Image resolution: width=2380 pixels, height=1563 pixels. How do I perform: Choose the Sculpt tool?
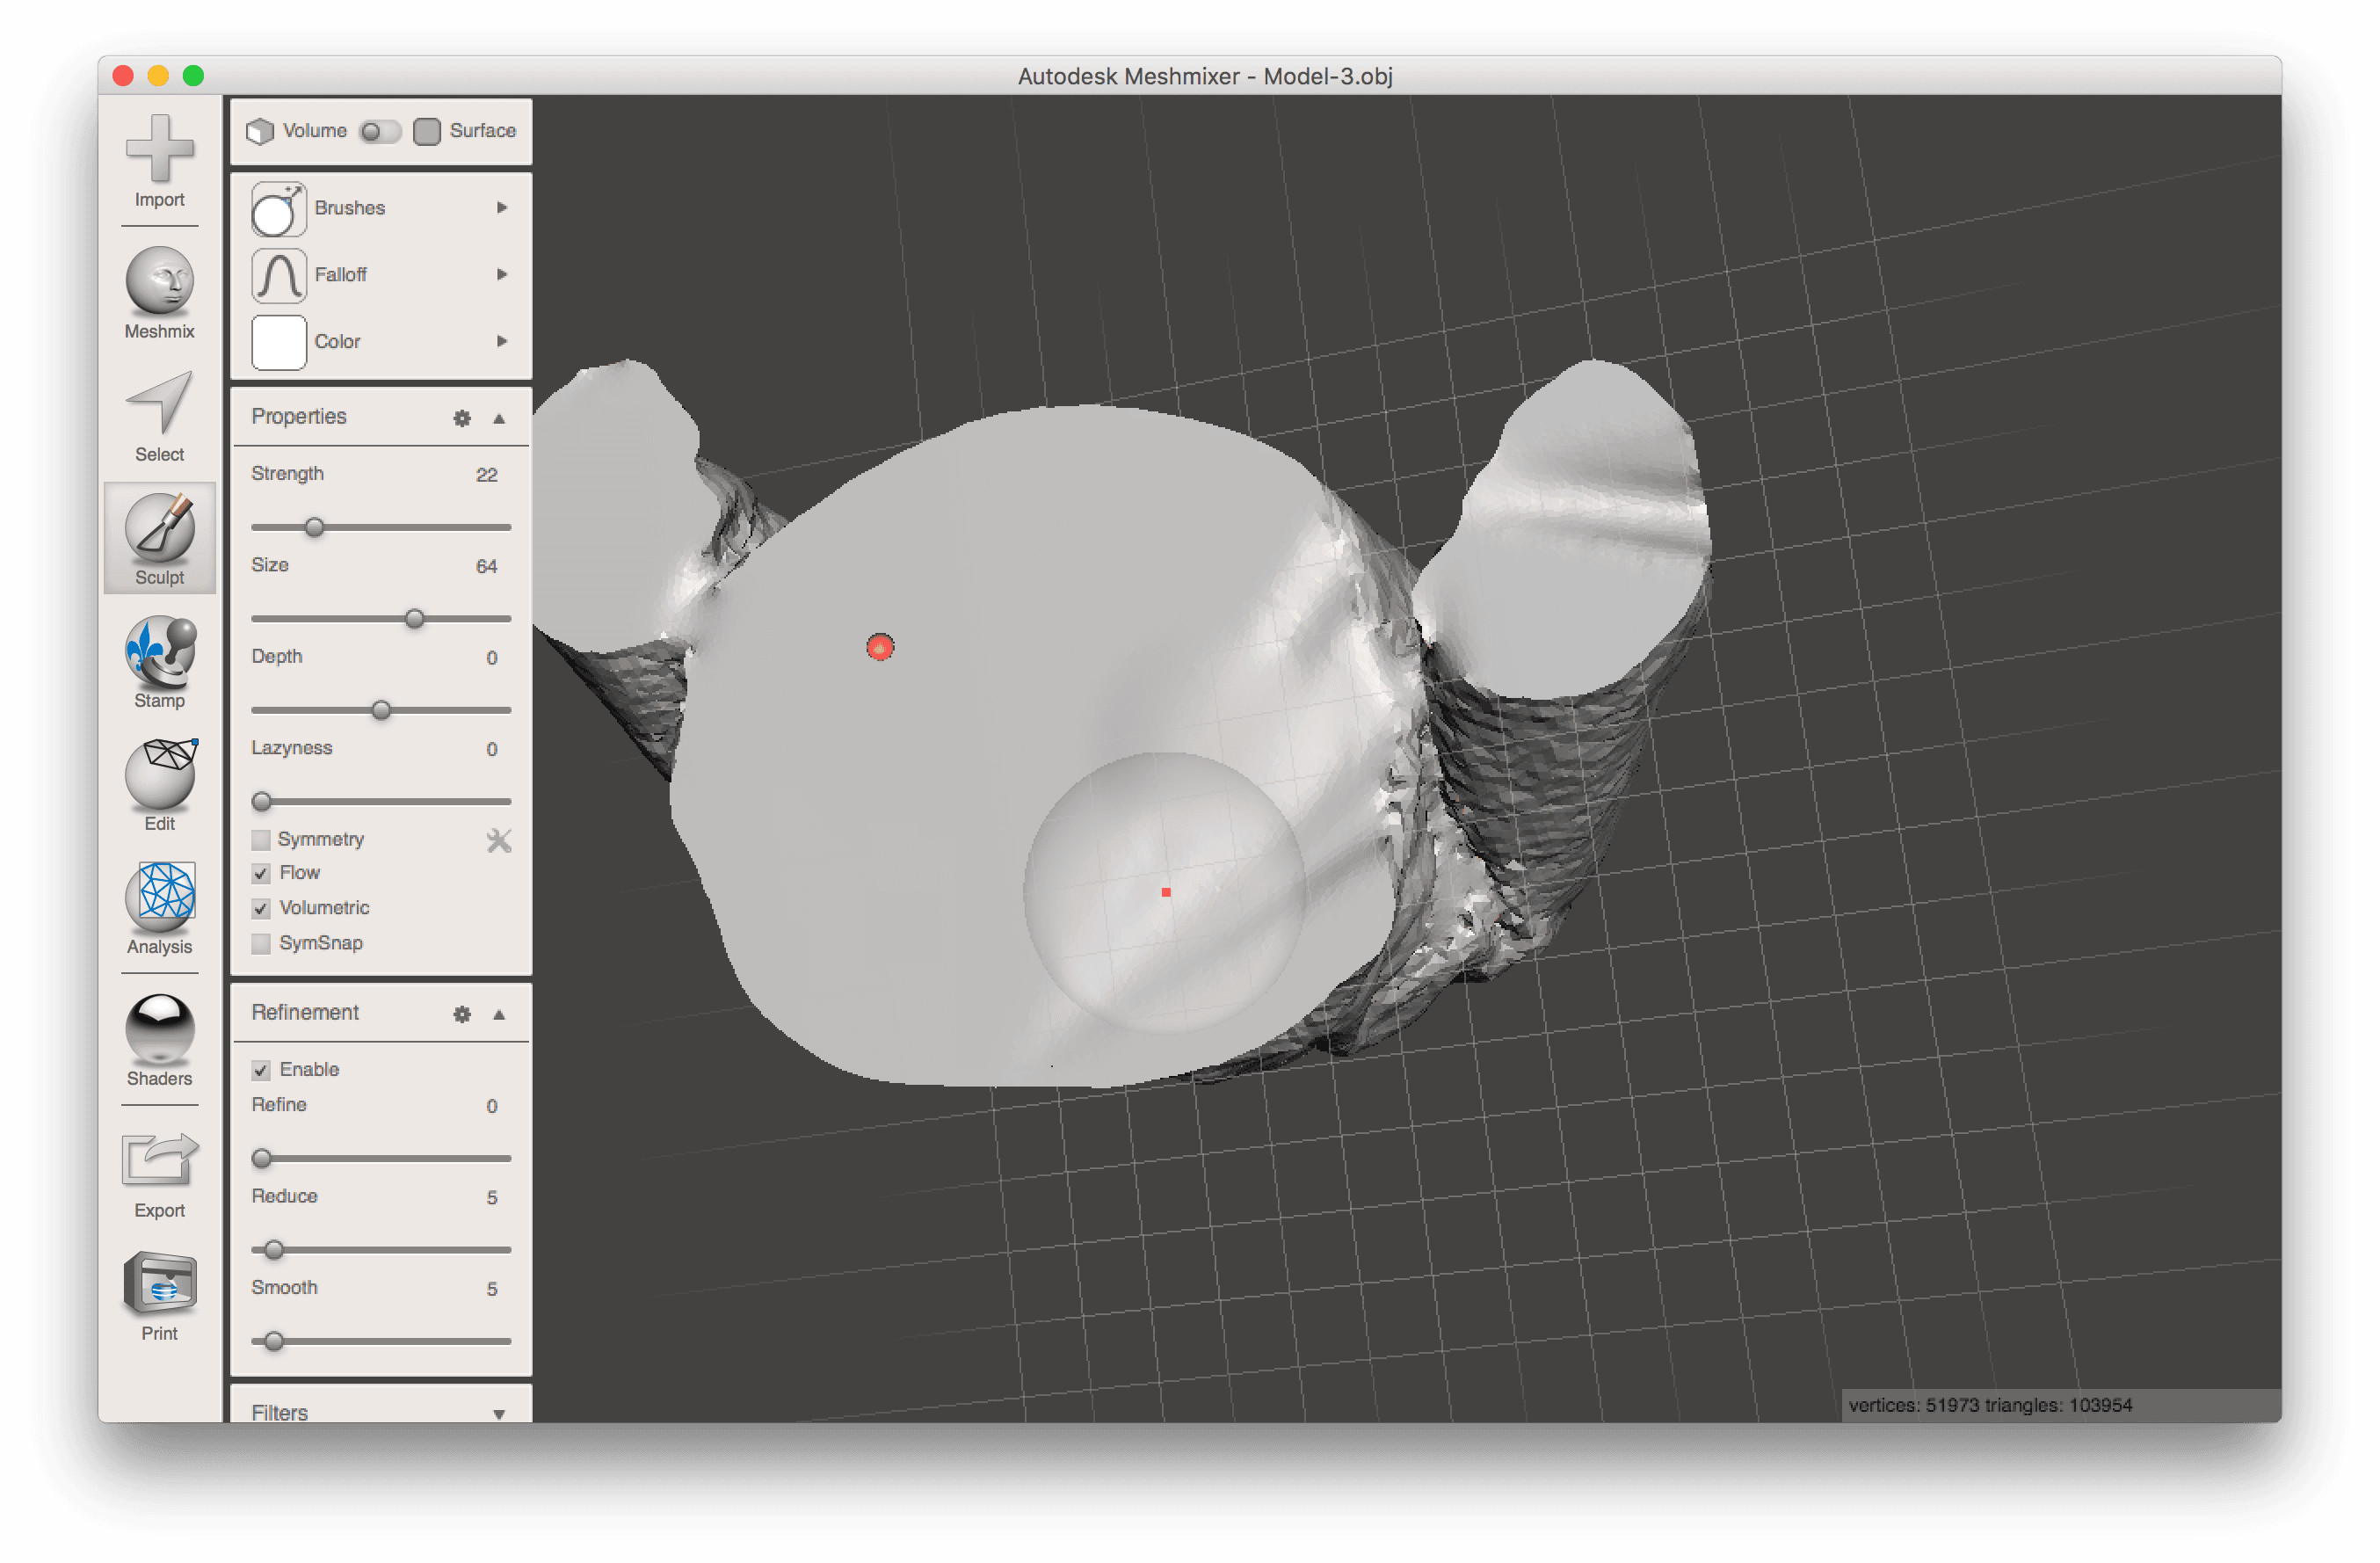click(x=159, y=539)
